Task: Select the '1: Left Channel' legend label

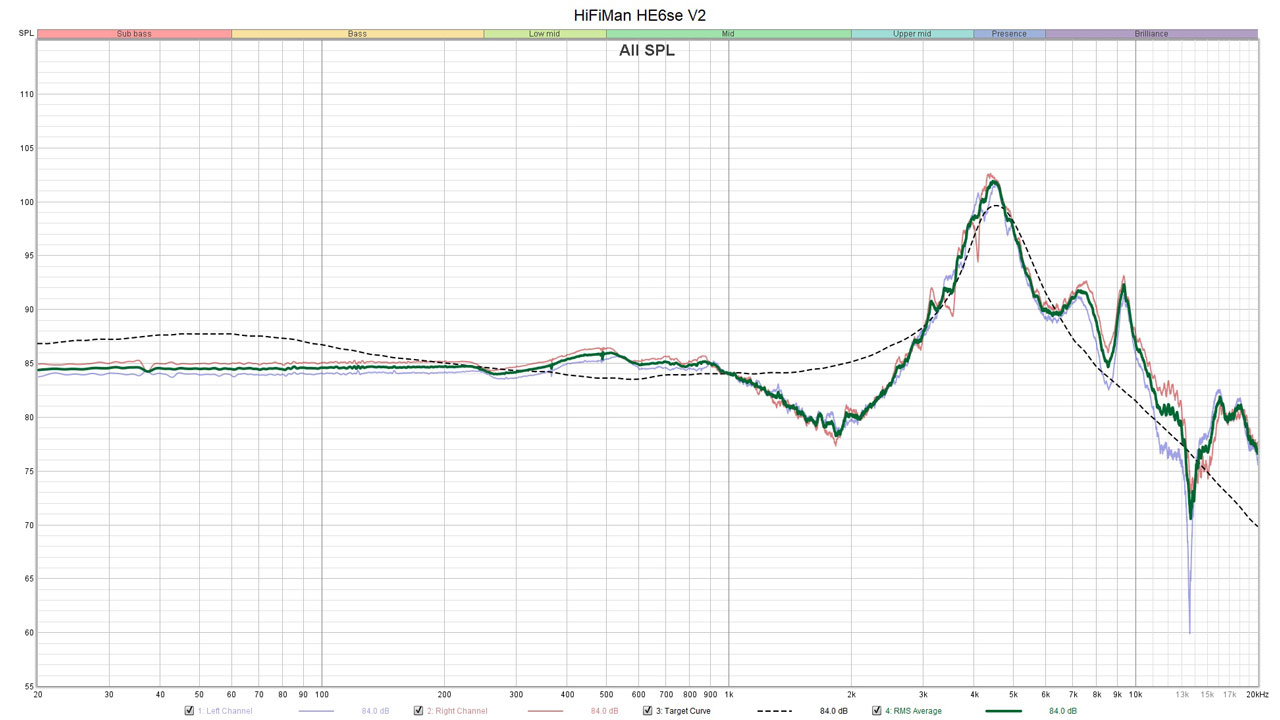Action: 225,711
